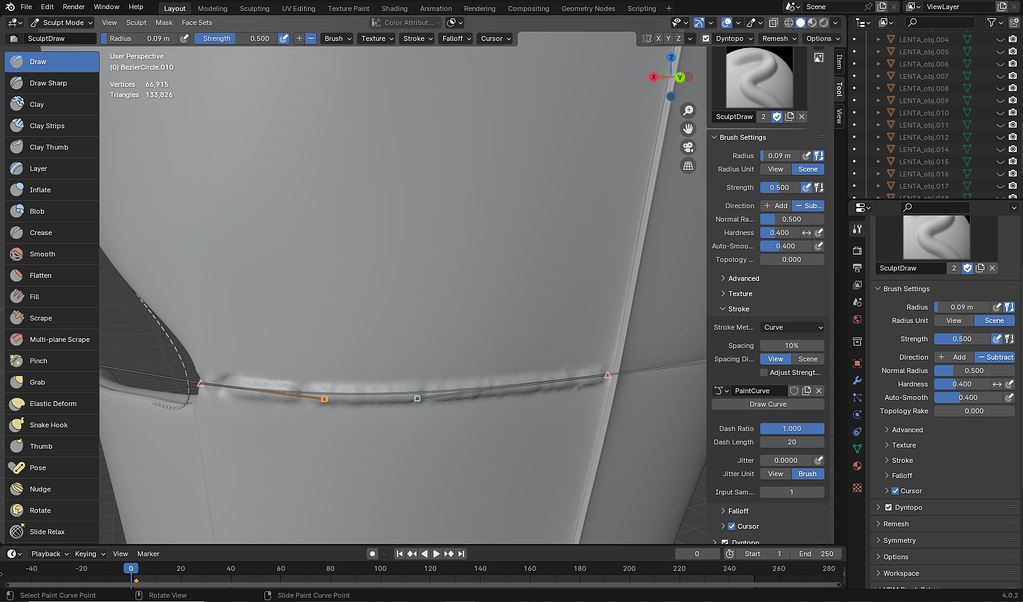The image size is (1023, 602).
Task: Jump to the end frame button
Action: point(461,554)
